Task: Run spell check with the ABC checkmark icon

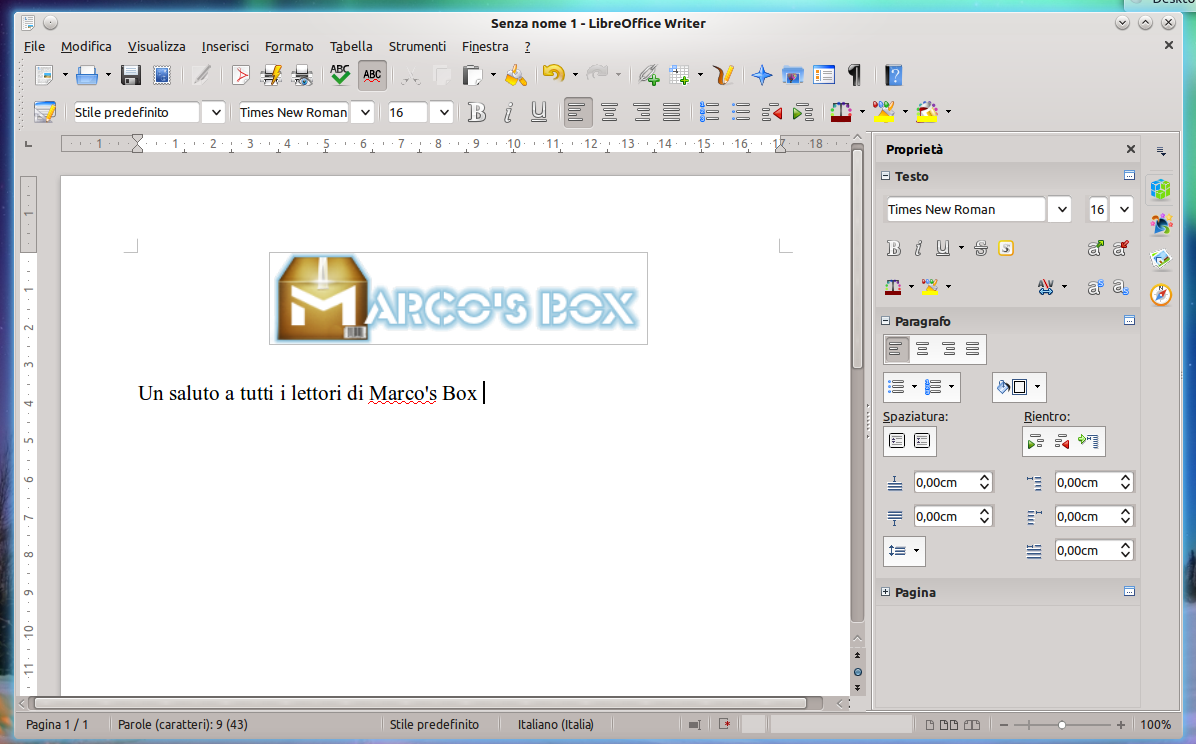Action: tap(339, 75)
